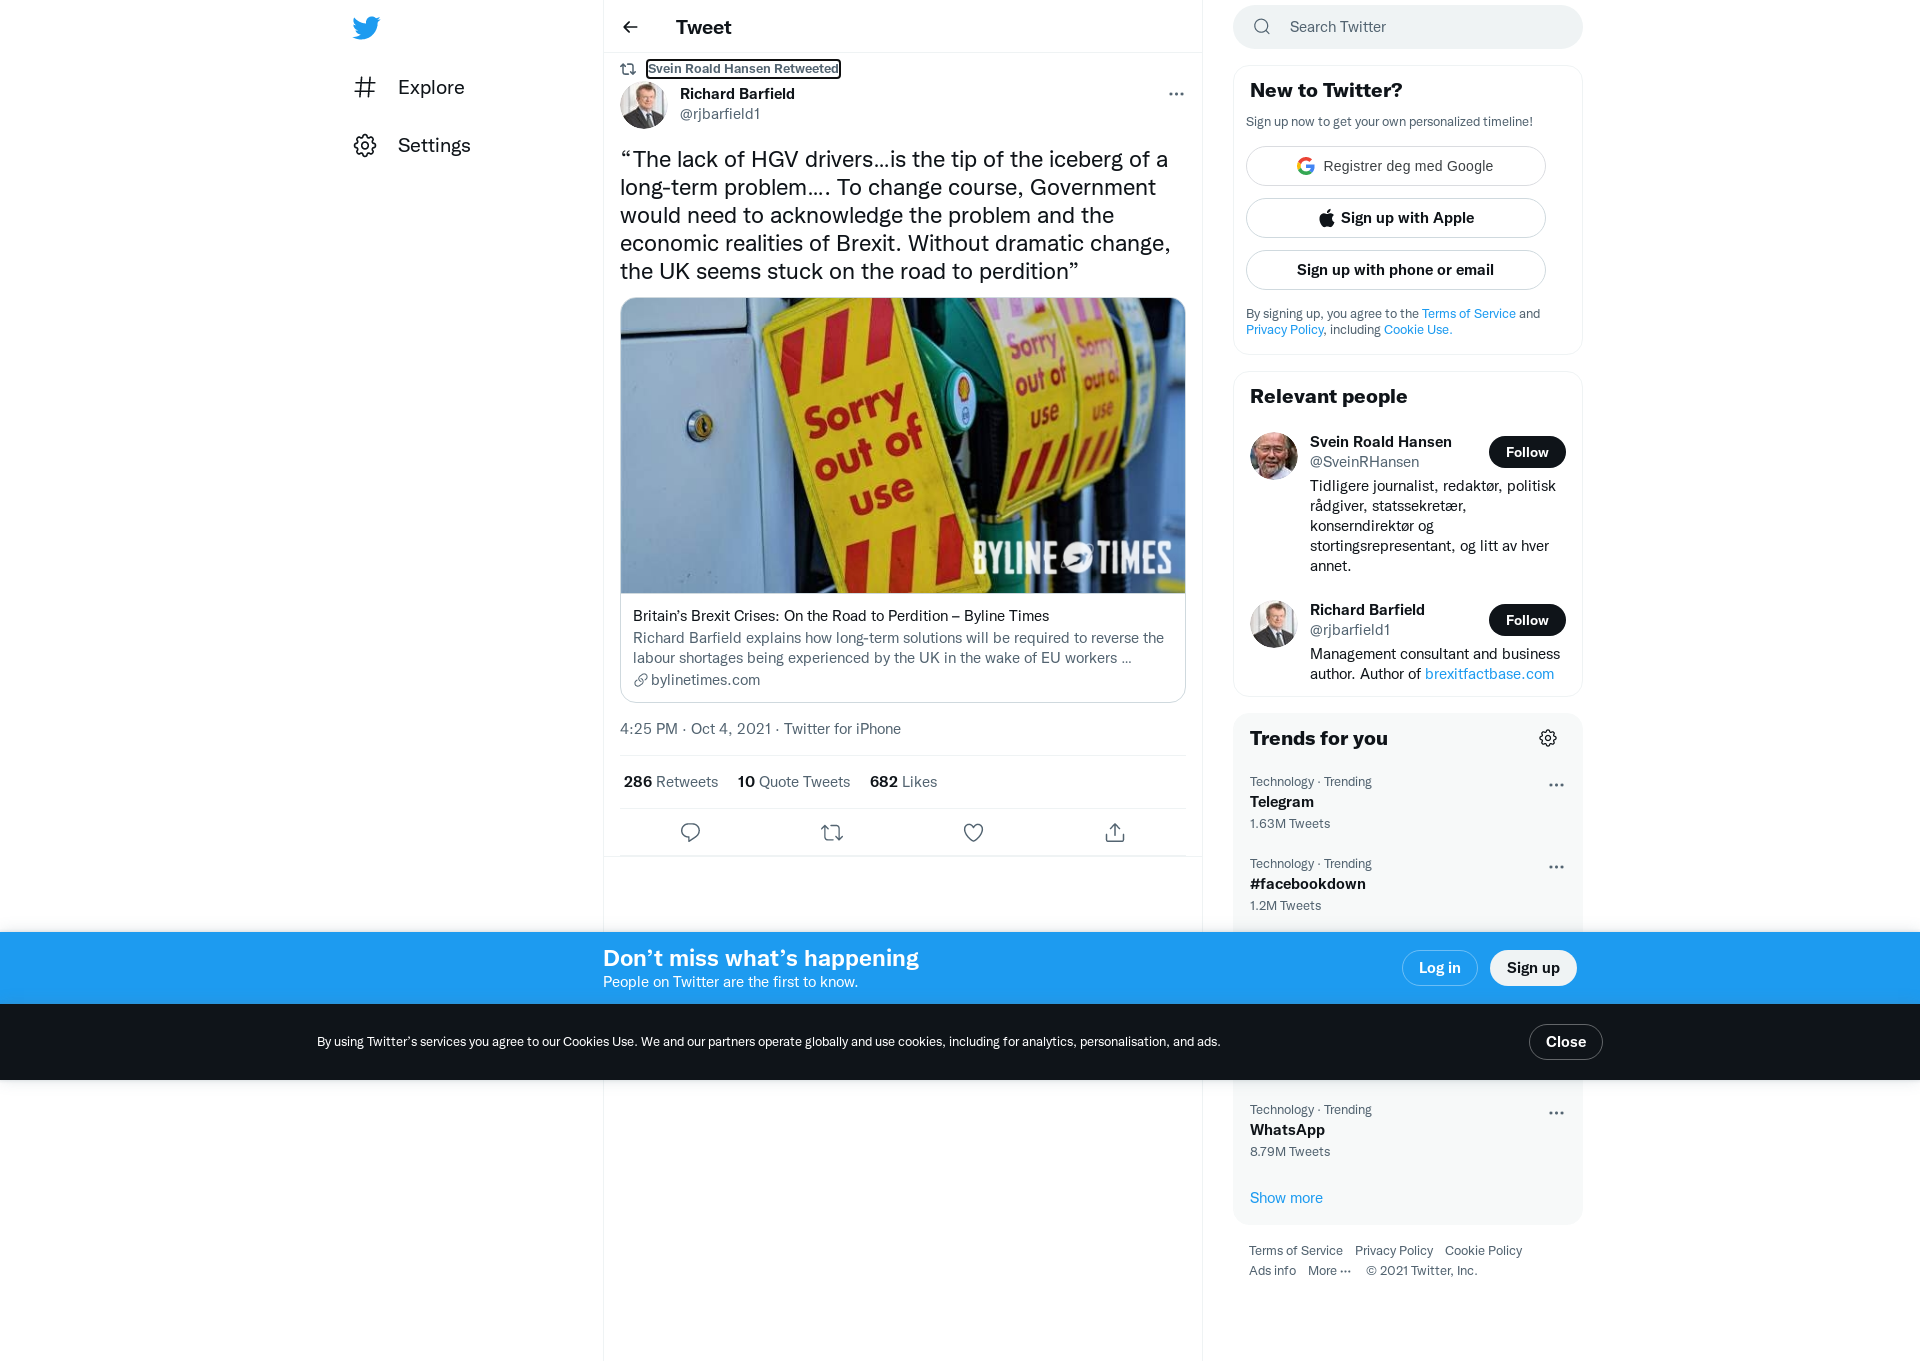Close the cookie notice banner
The height and width of the screenshot is (1361, 1920).
[x=1566, y=1042]
